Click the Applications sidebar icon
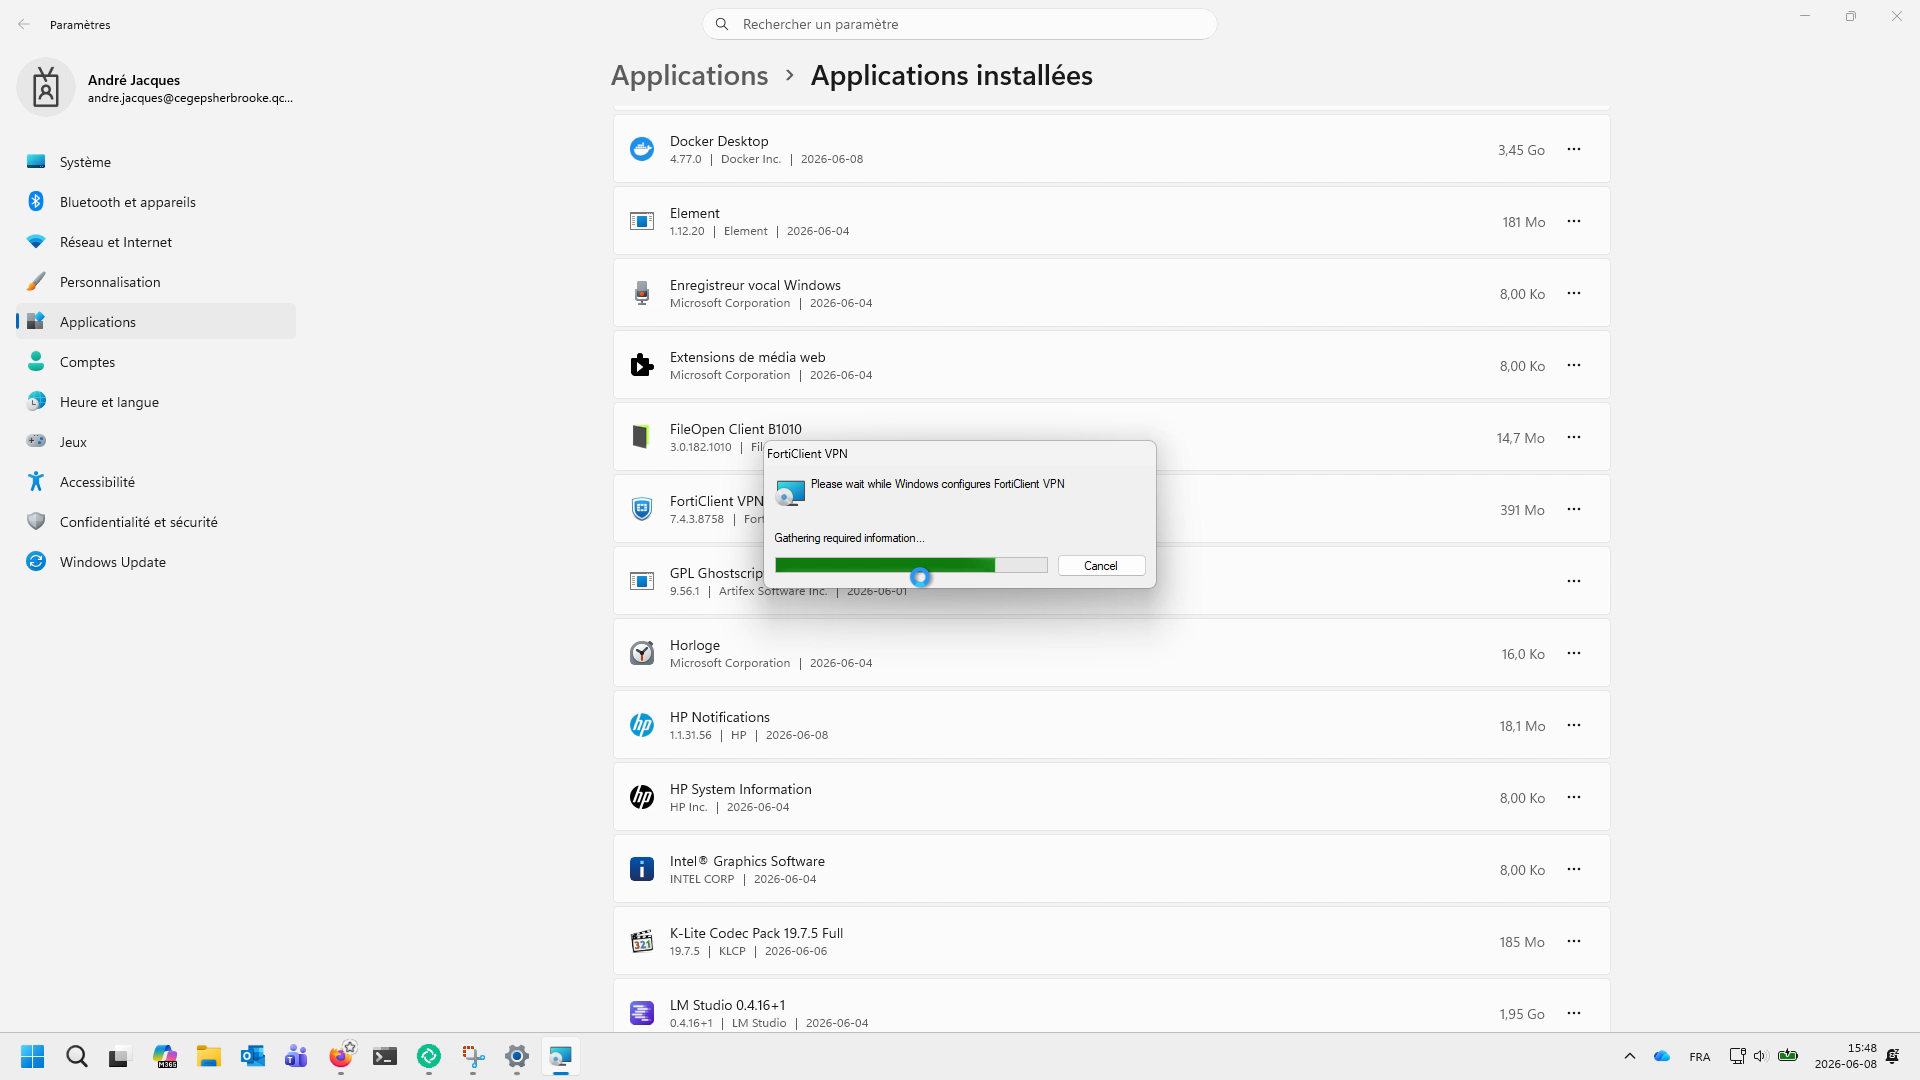 [36, 321]
